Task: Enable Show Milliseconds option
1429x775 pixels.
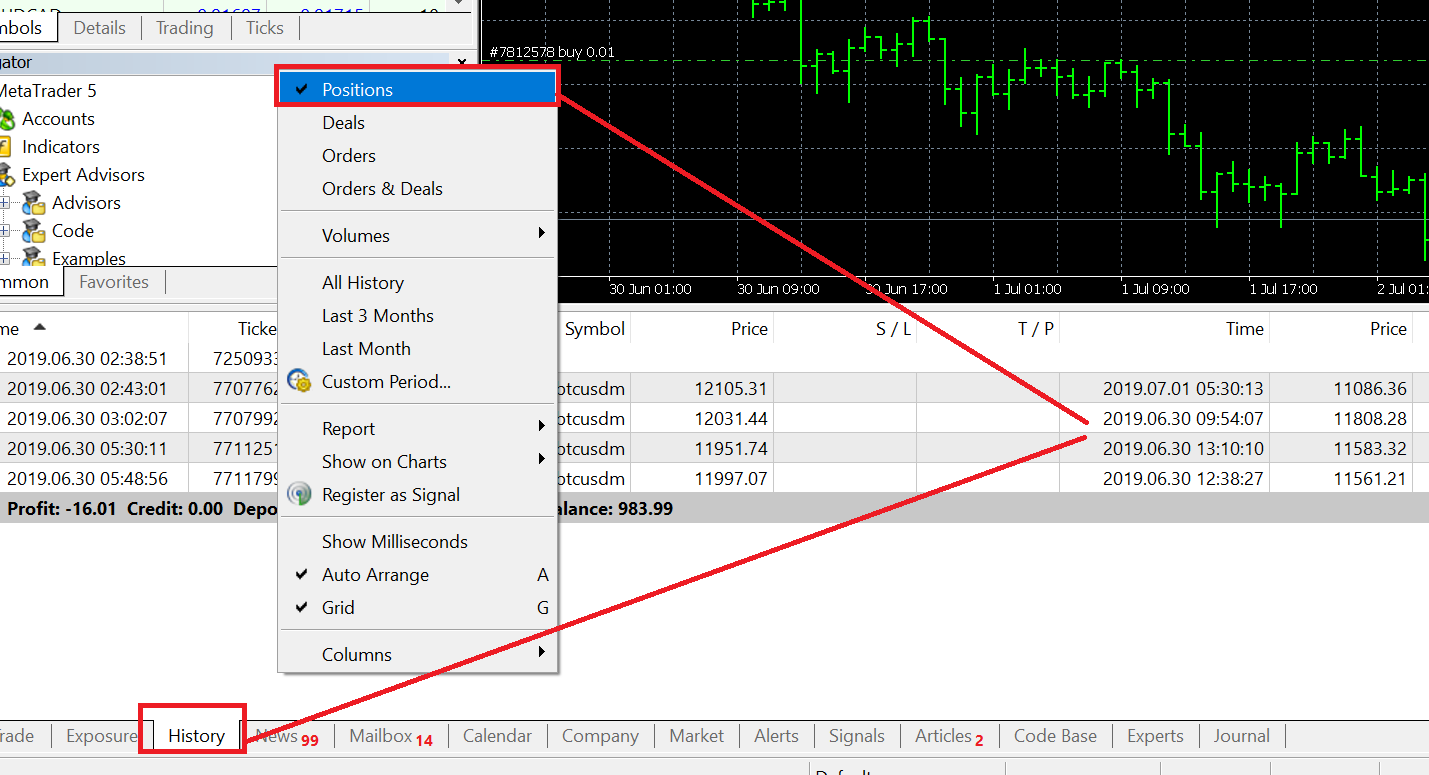Action: [417, 541]
